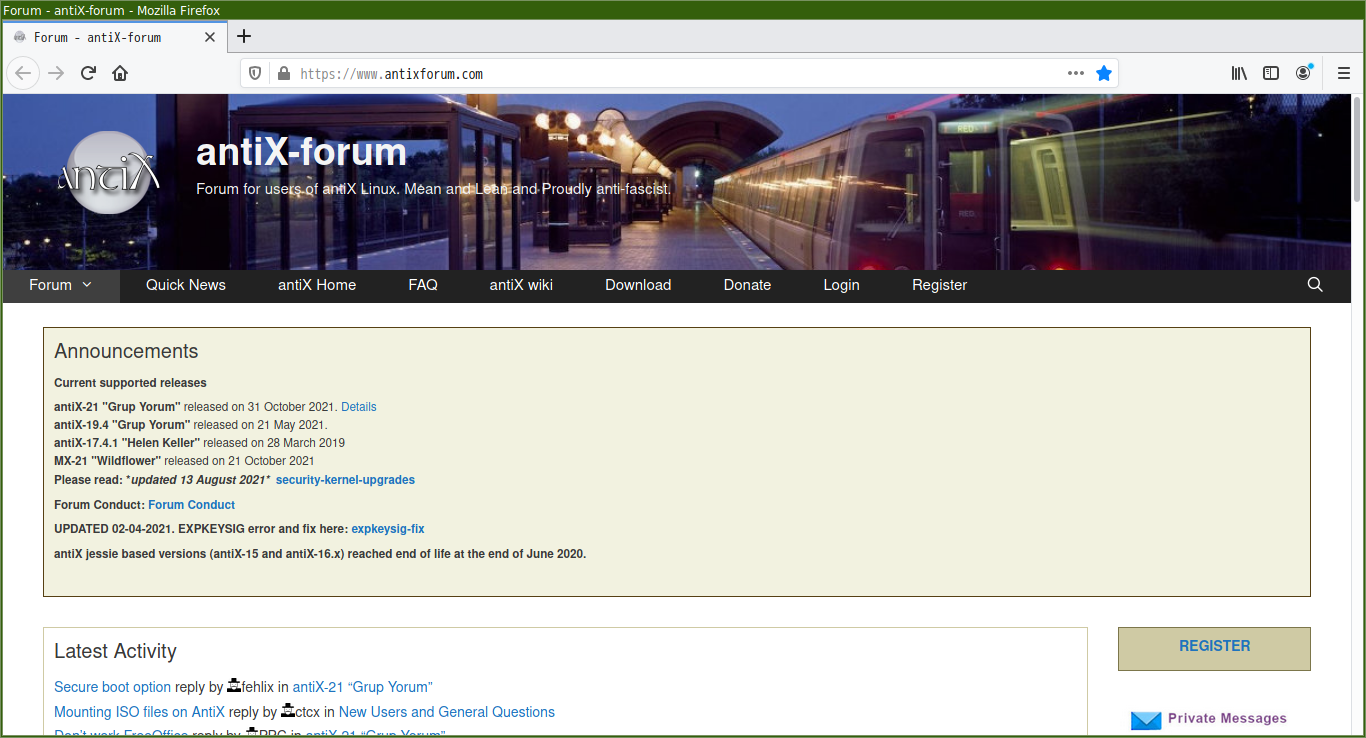This screenshot has height=738, width=1366.
Task: Open the Forum Conduct link
Action: (x=192, y=505)
